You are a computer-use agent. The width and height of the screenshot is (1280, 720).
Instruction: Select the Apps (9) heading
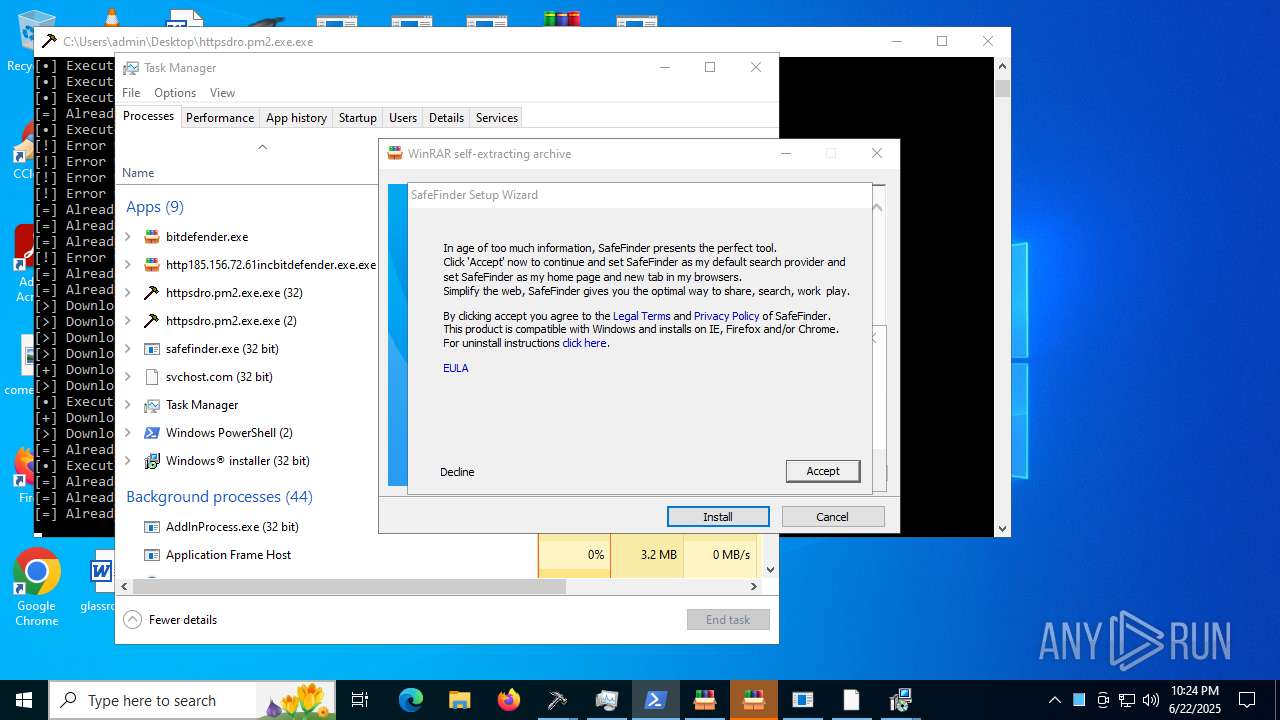coord(155,207)
